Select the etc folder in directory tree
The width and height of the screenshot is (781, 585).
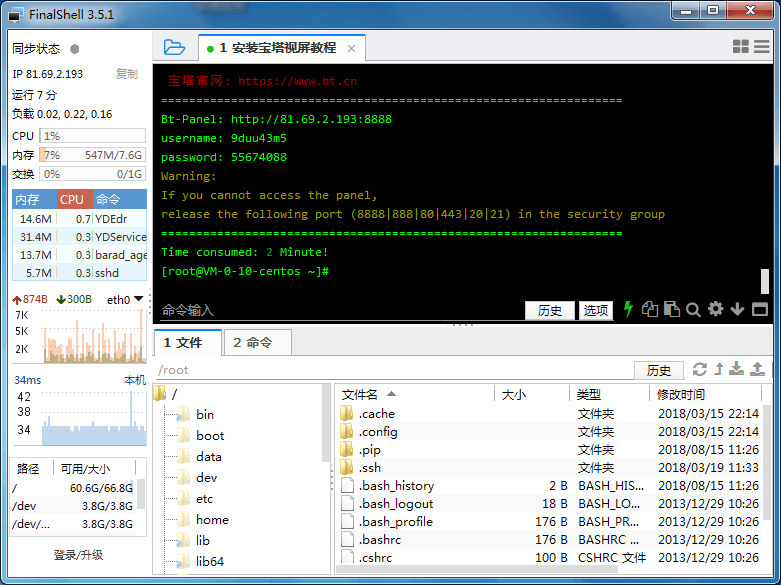(x=204, y=499)
